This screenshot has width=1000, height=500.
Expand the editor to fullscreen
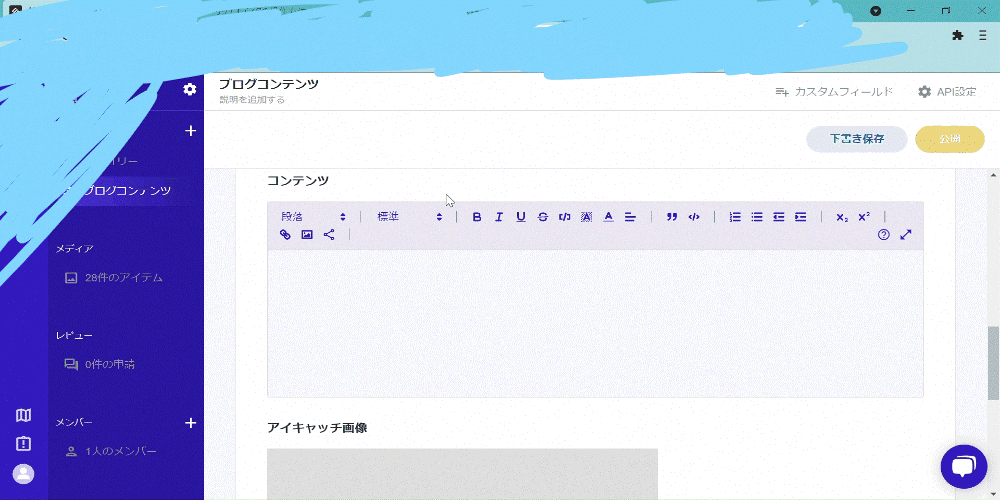click(x=906, y=235)
